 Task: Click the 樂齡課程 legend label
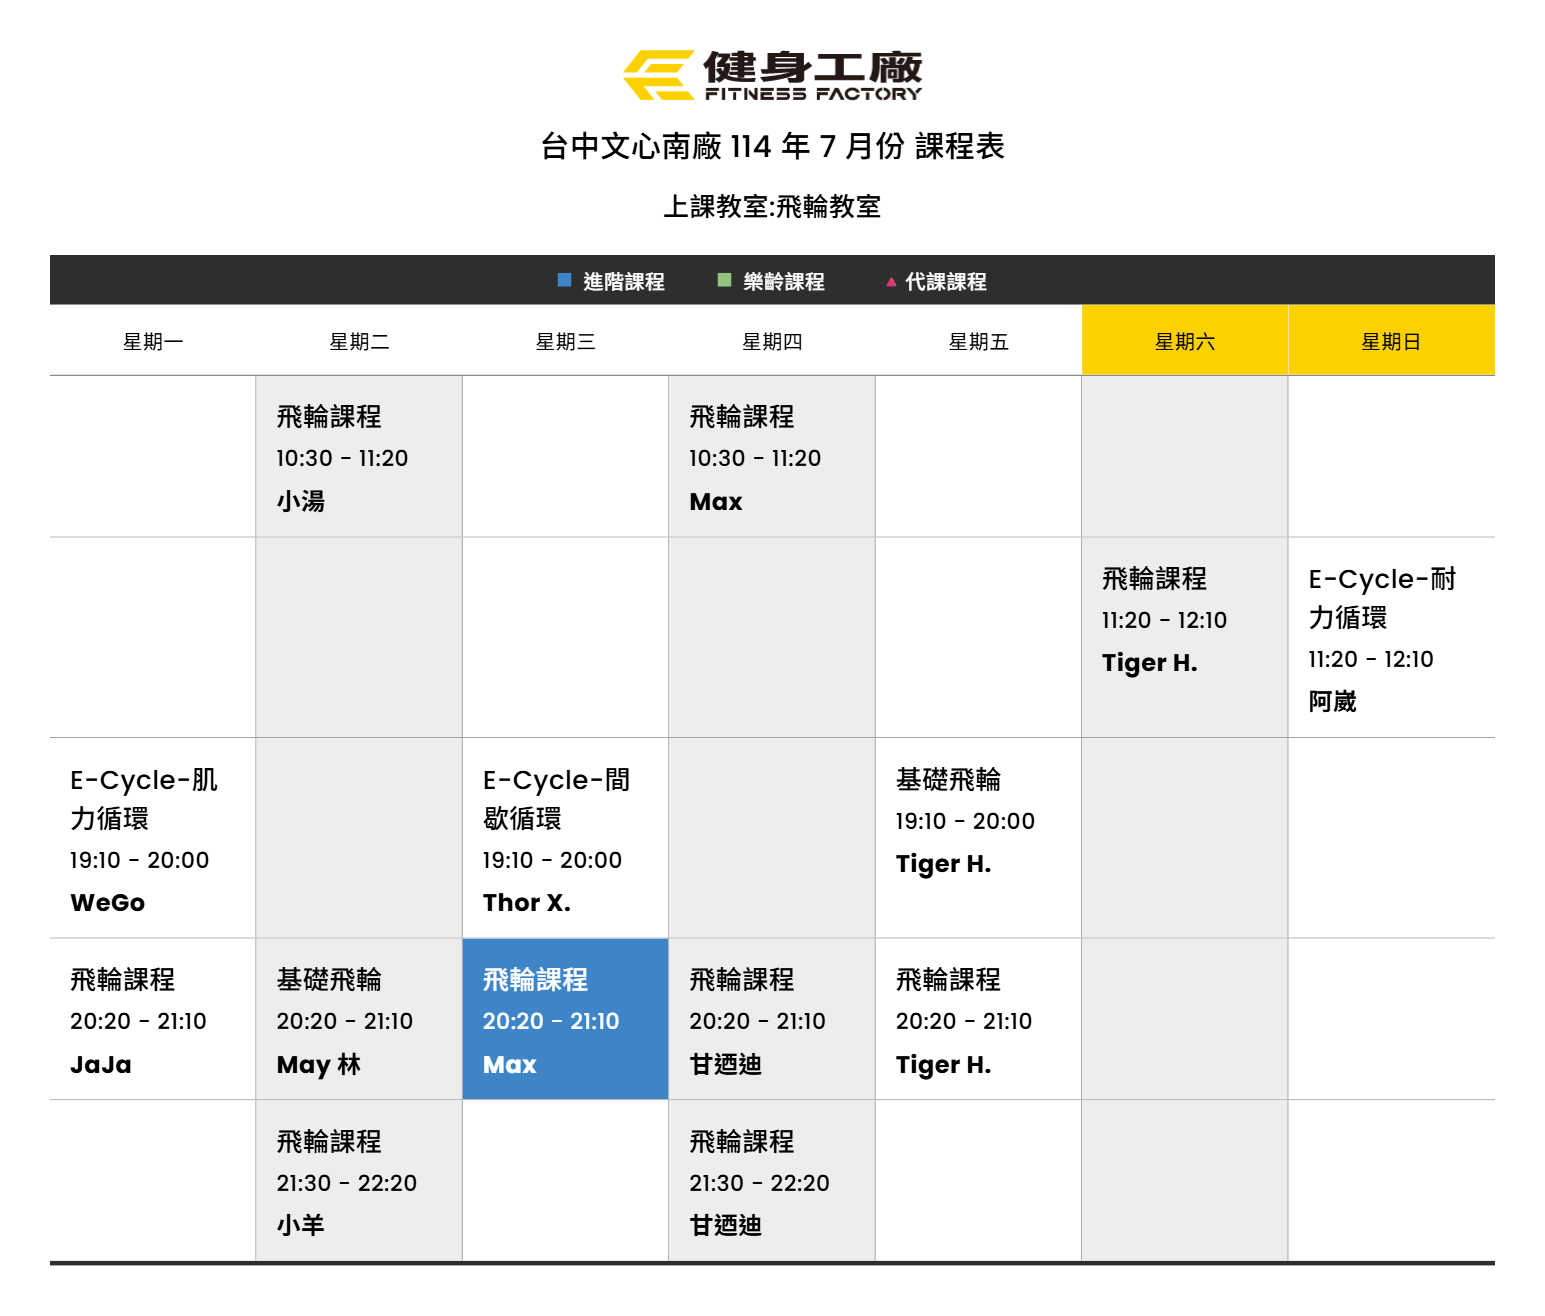click(x=784, y=281)
